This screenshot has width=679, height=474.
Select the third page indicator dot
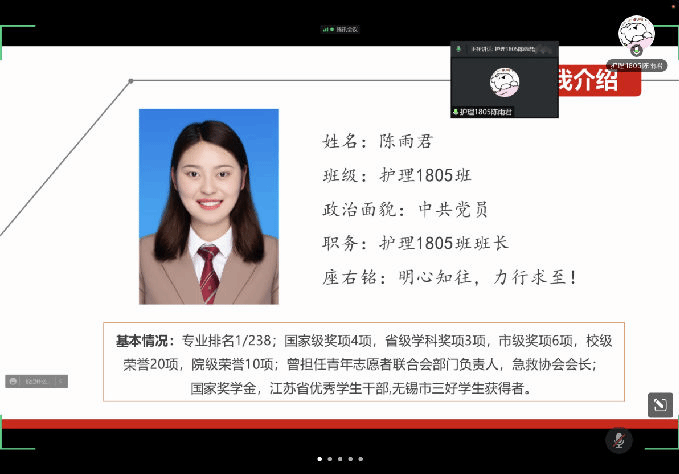341,459
